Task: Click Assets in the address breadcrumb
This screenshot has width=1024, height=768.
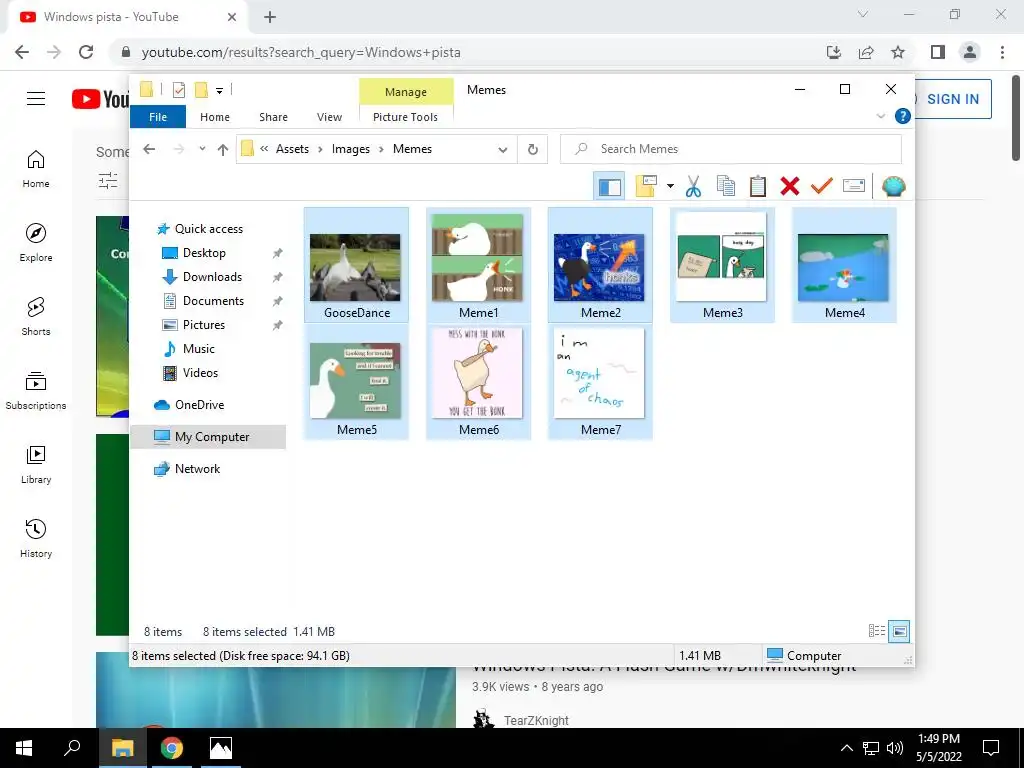Action: pyautogui.click(x=292, y=149)
